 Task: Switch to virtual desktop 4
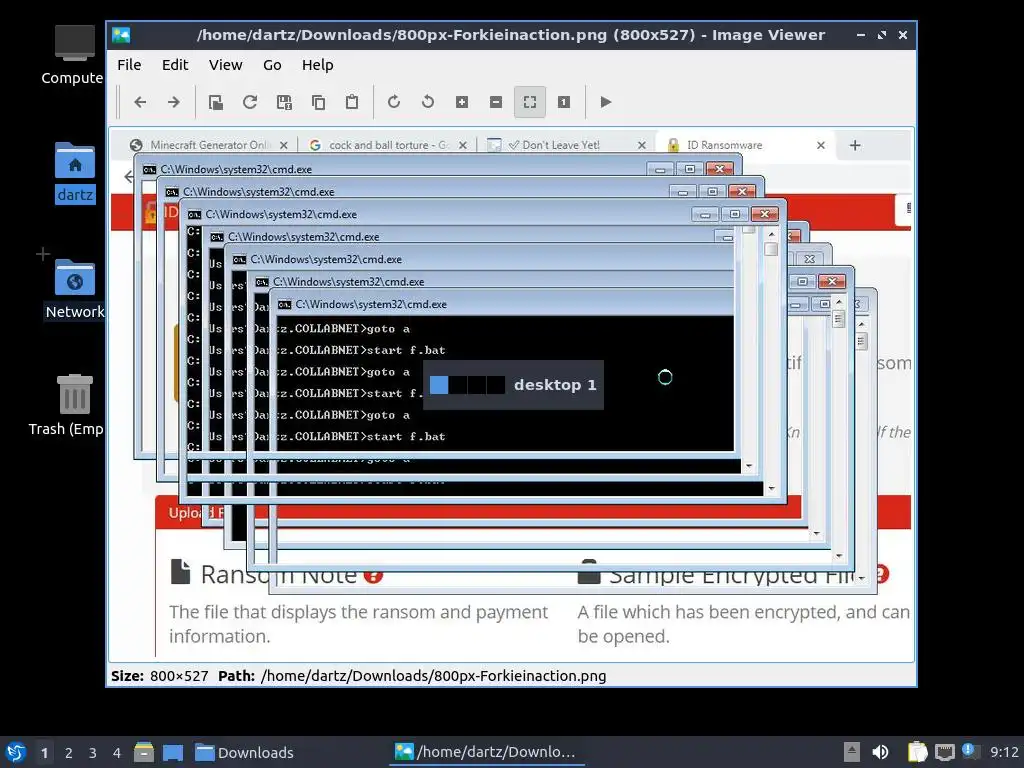(117, 752)
